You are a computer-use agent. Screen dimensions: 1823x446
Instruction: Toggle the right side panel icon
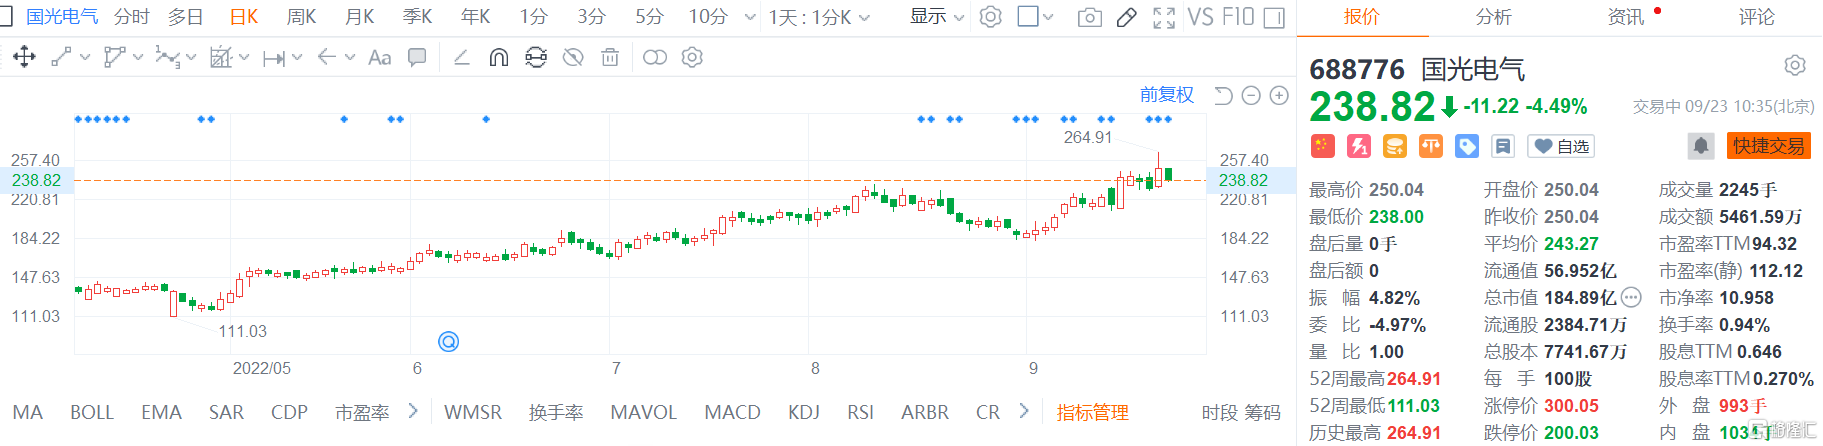1275,17
